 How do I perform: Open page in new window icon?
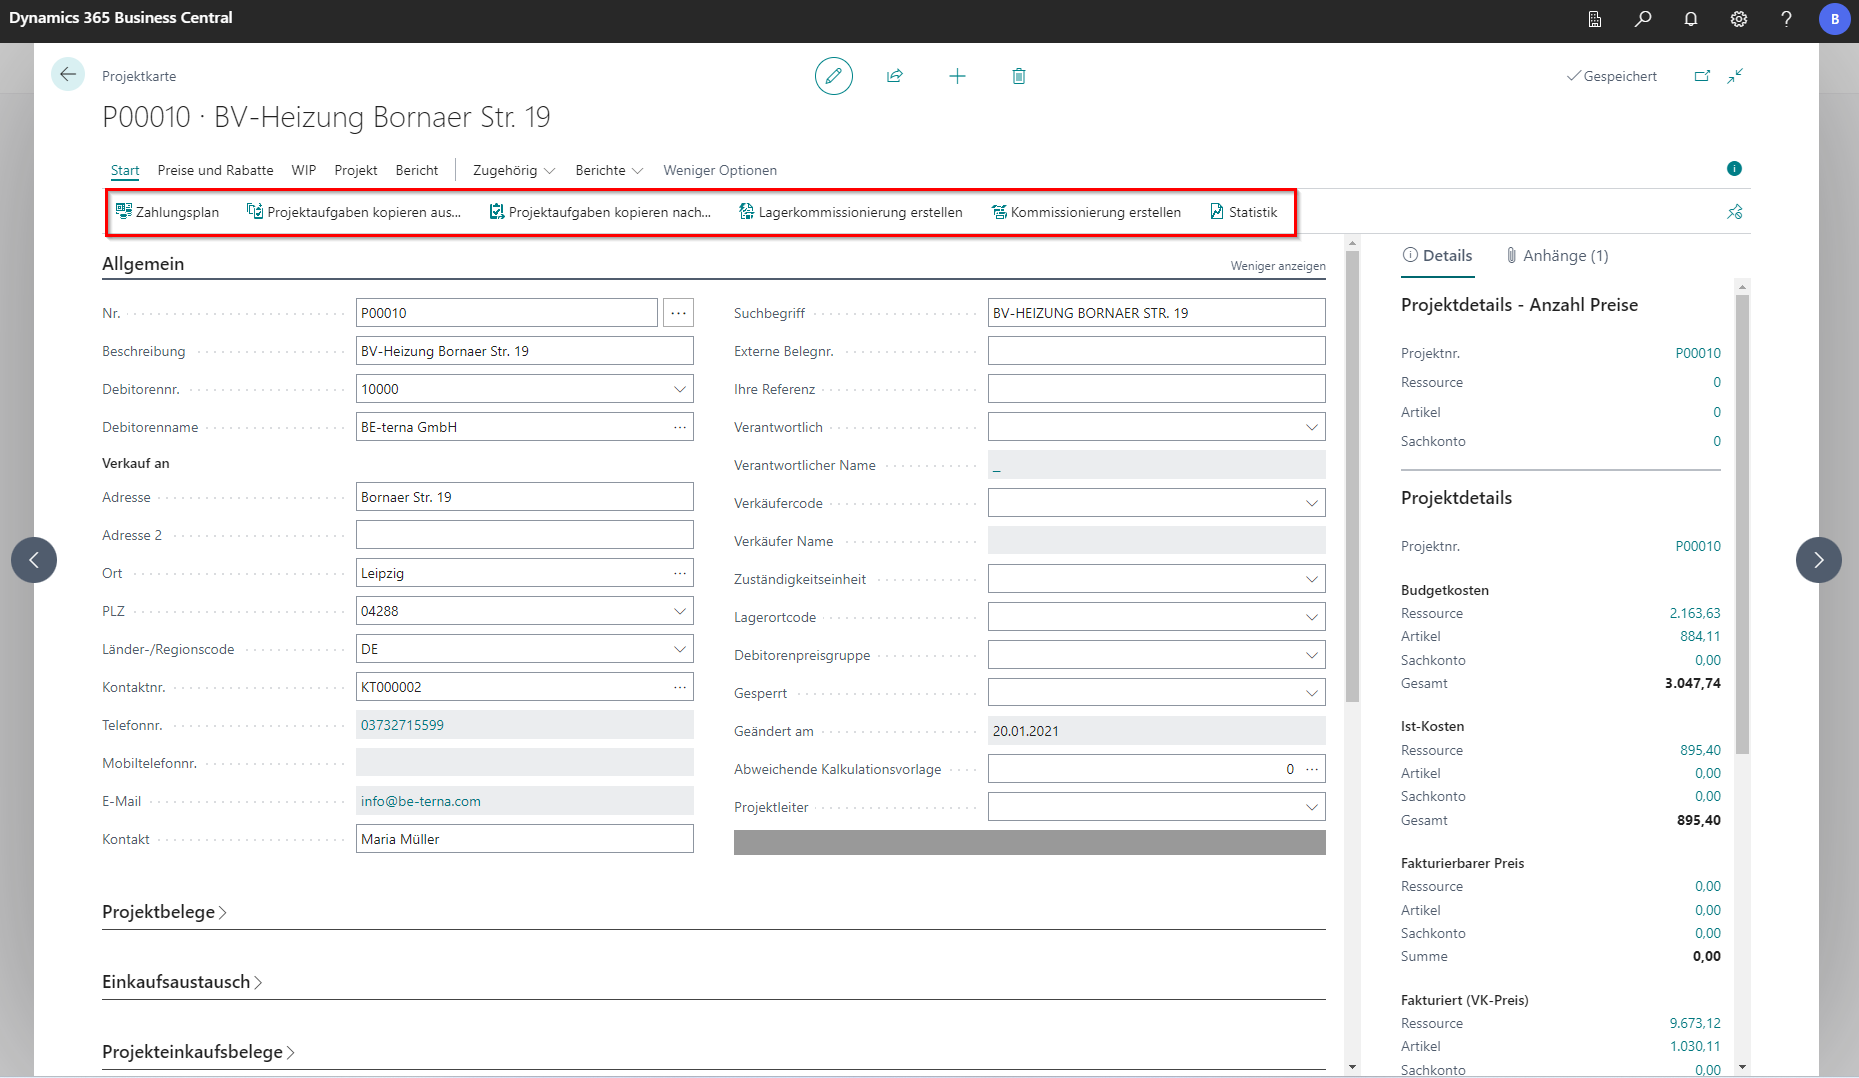coord(1702,76)
